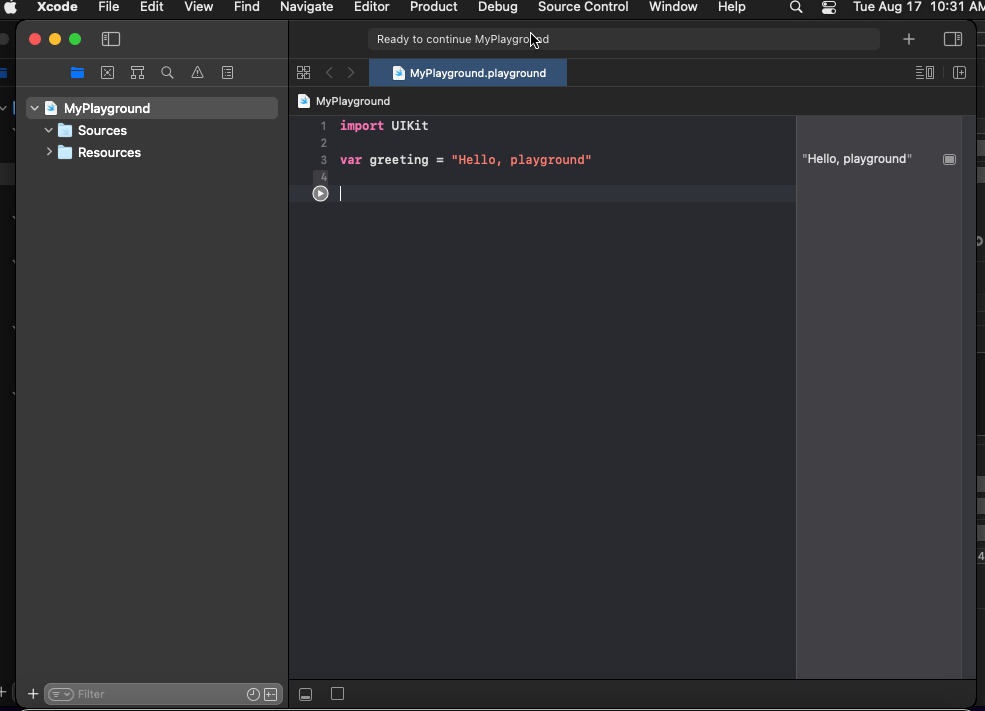Open the Source Control navigator icon
Screen dimensions: 985x711
tap(107, 73)
